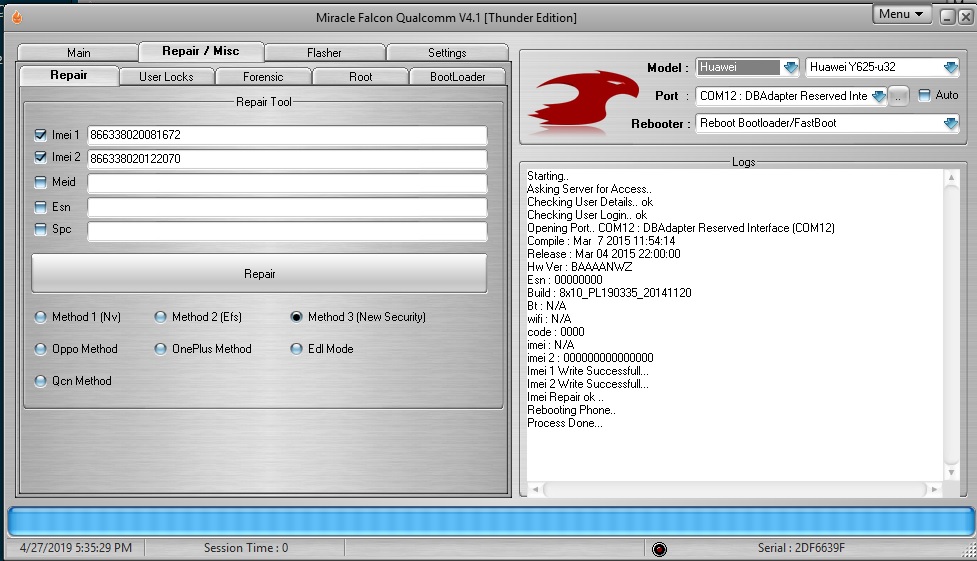Expand the COM12 port dropdown
977x561 pixels.
point(879,96)
